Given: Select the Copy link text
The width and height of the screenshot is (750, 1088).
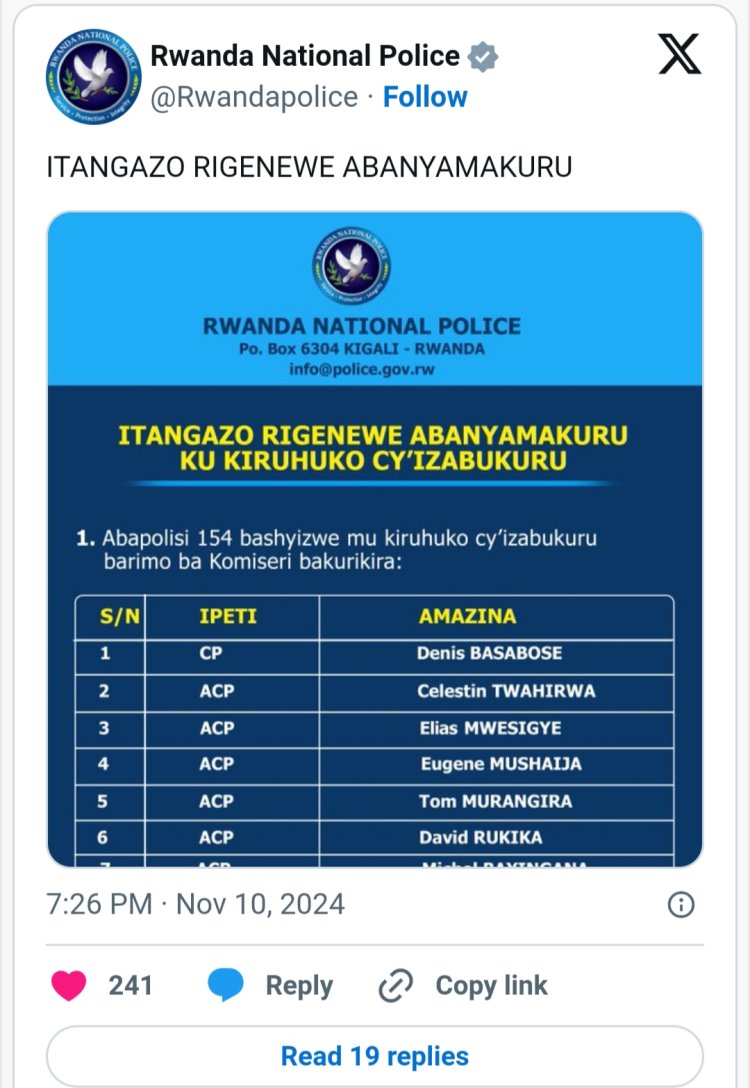Looking at the screenshot, I should pyautogui.click(x=491, y=985).
